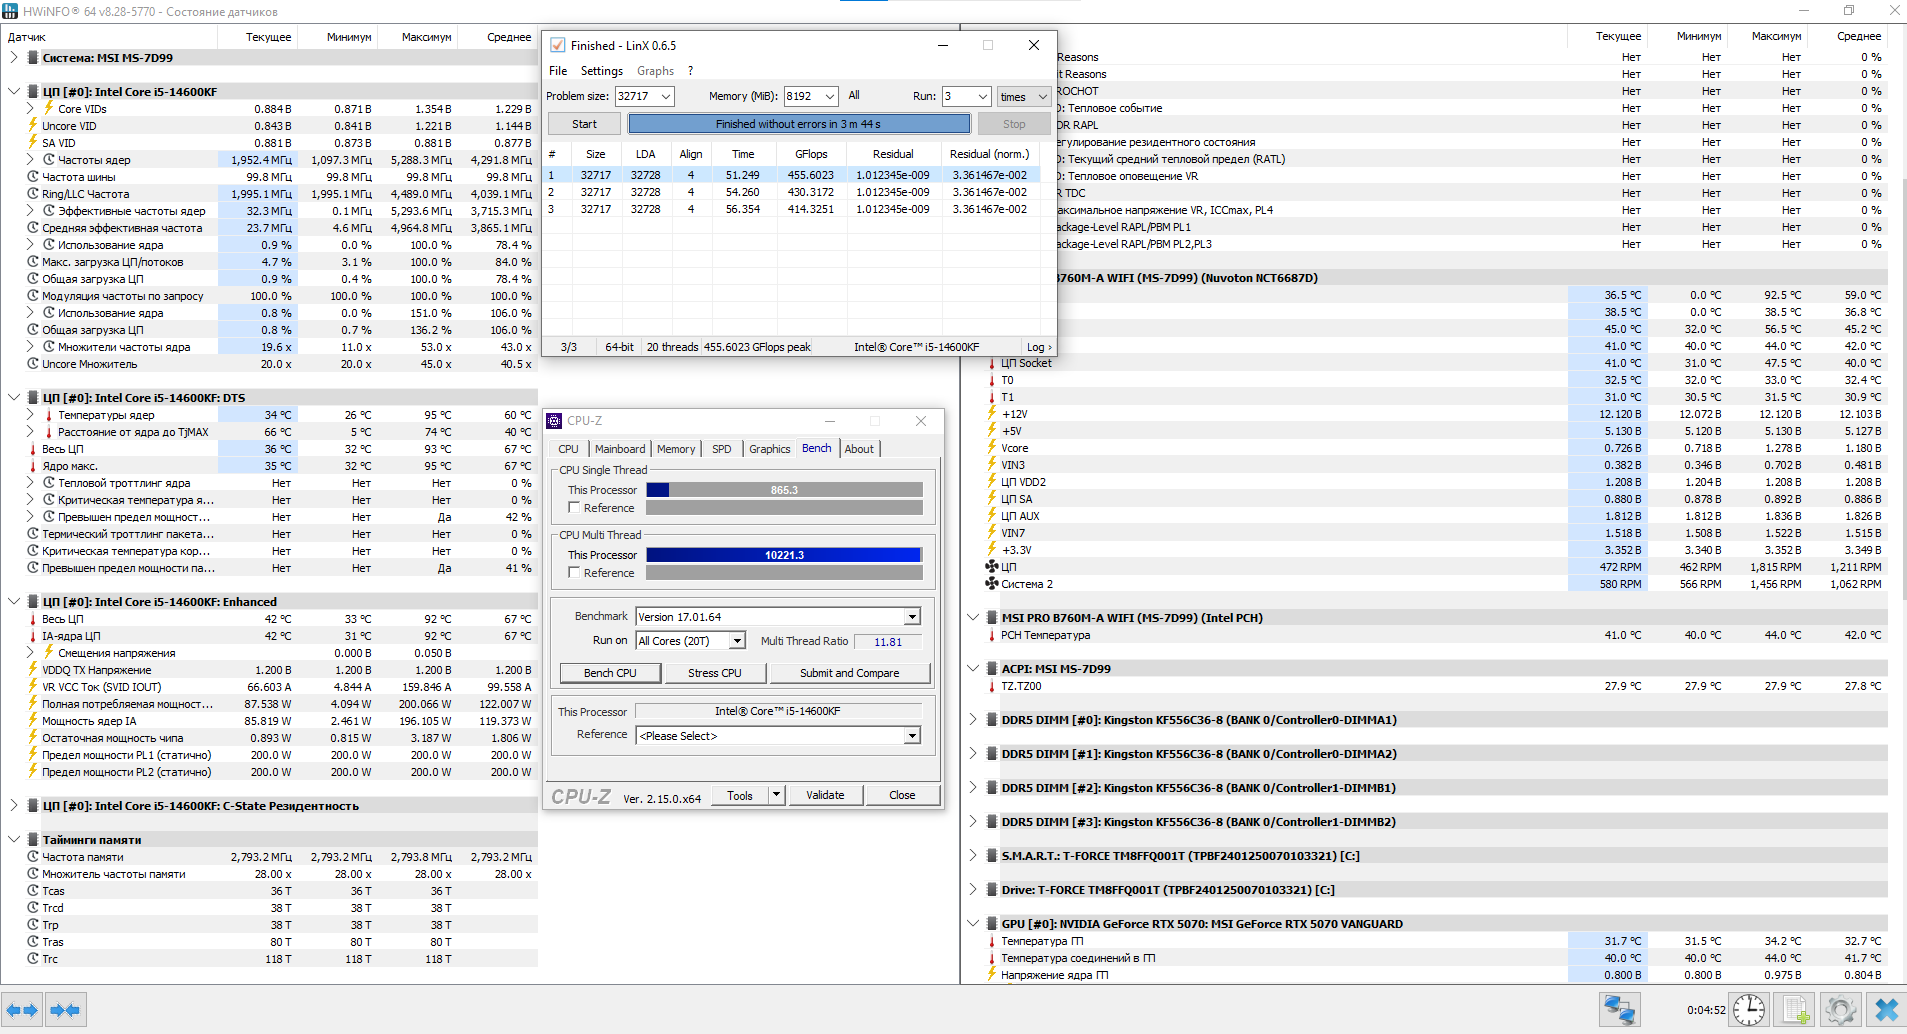Open LinX Problem size dropdown
Viewport: 1907px width, 1034px height.
click(x=665, y=96)
